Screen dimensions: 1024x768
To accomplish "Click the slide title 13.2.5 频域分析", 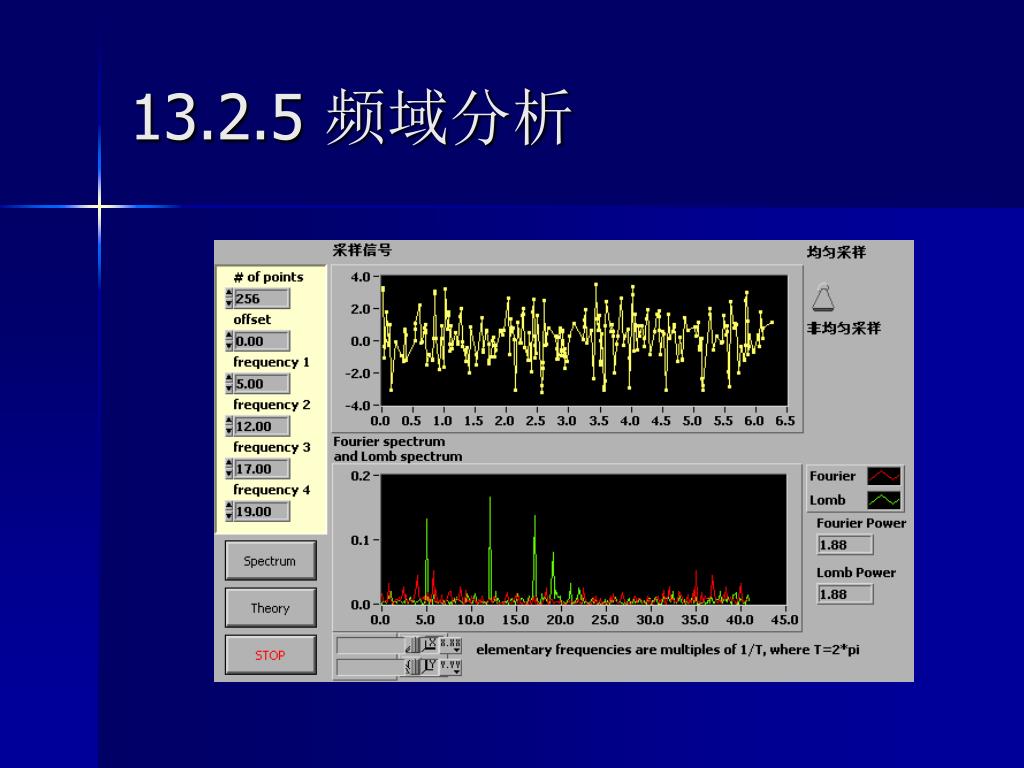I will [353, 118].
